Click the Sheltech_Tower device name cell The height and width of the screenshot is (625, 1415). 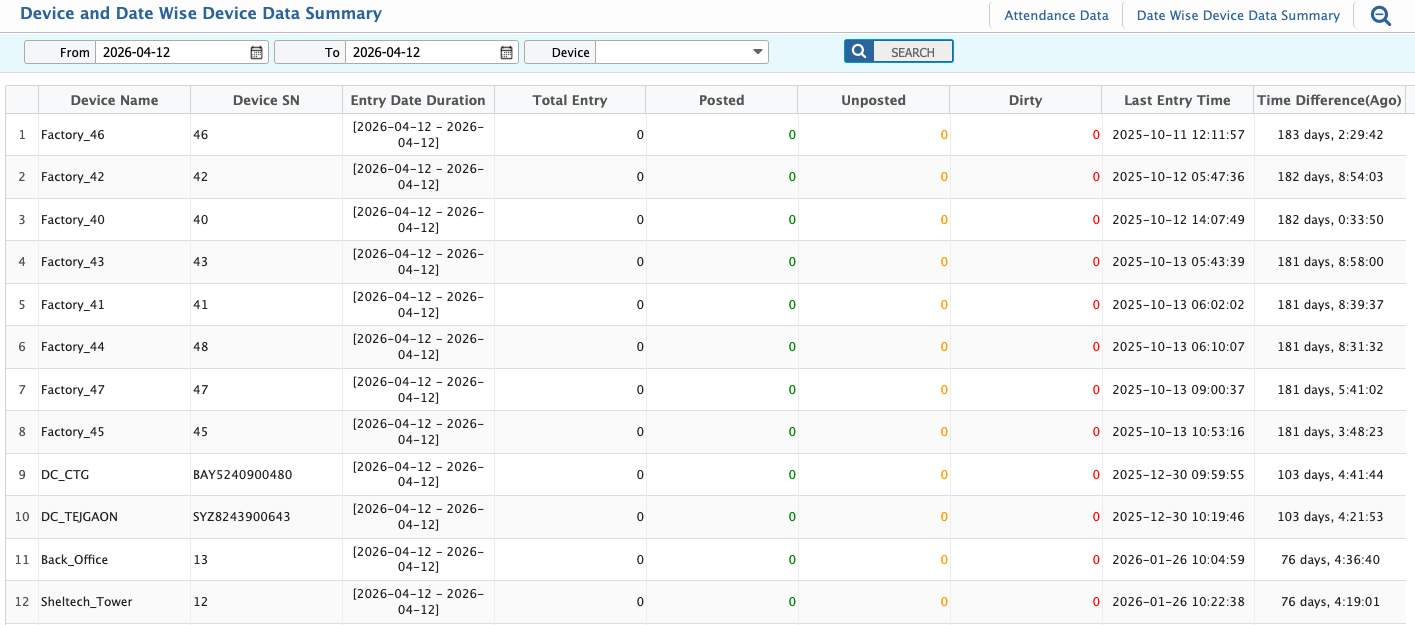tap(87, 602)
